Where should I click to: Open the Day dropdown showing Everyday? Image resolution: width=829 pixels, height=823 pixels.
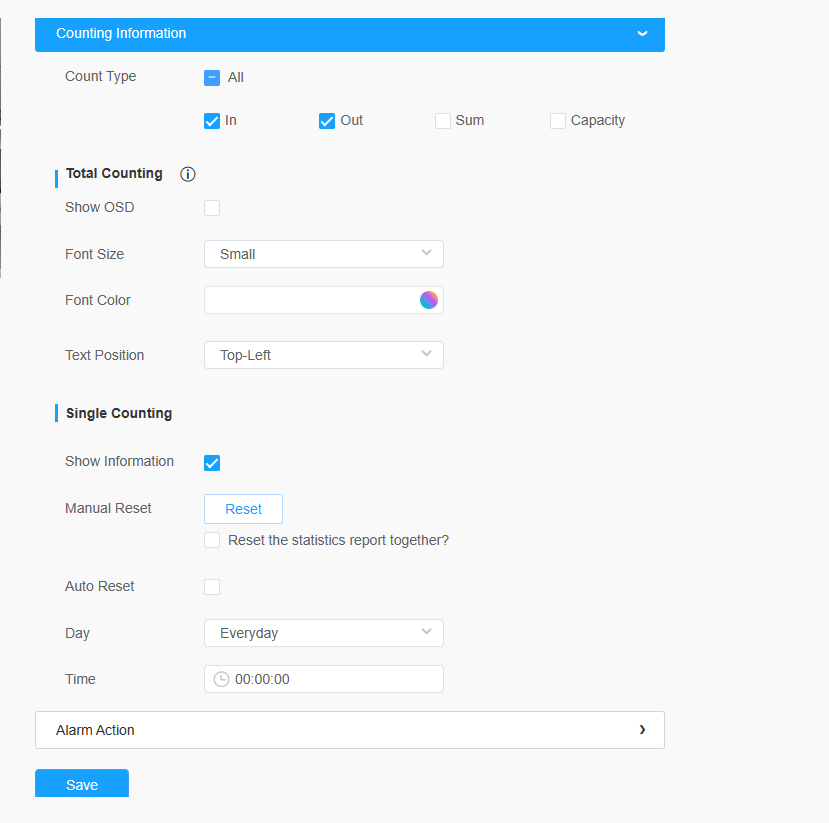click(324, 633)
